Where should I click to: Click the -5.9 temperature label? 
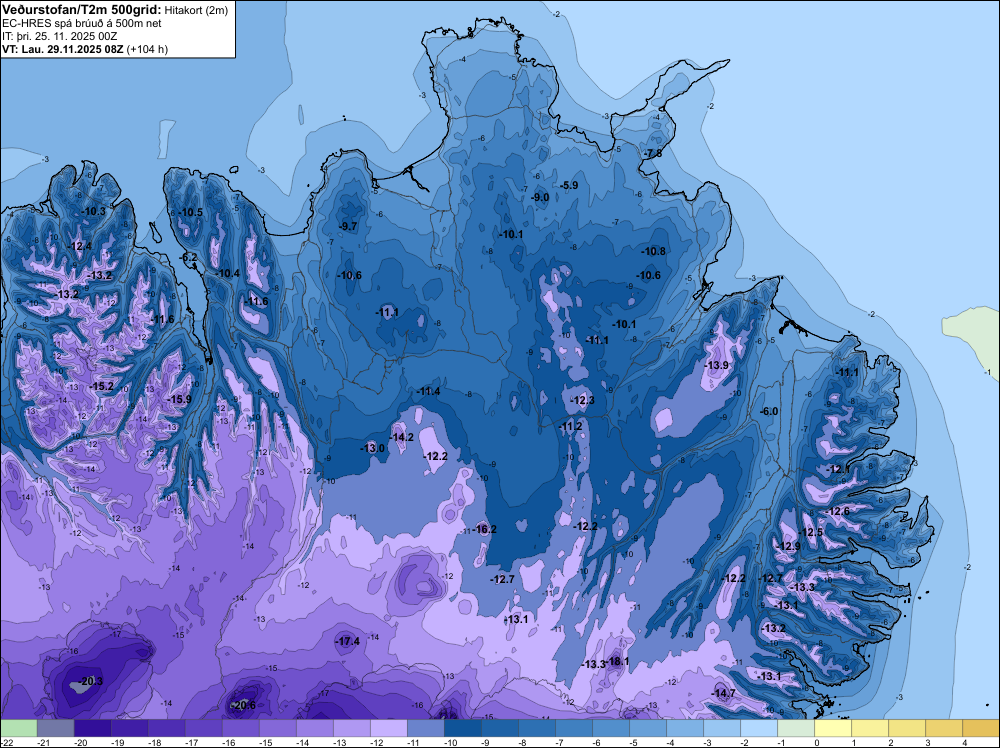tap(568, 185)
